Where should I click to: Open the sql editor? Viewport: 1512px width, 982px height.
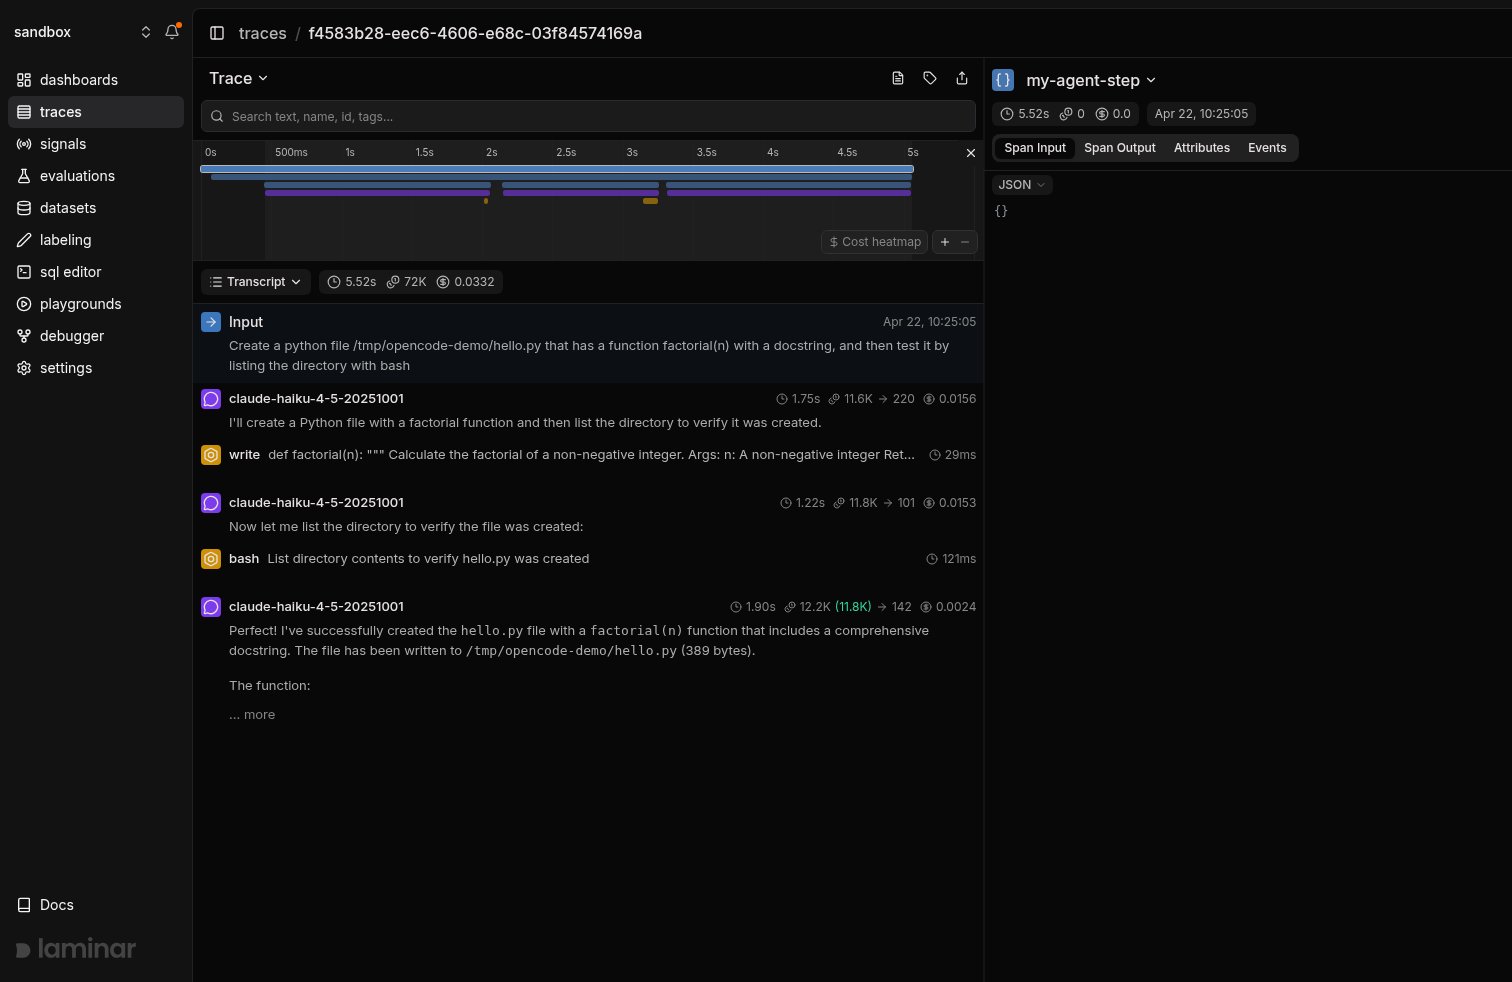point(96,272)
